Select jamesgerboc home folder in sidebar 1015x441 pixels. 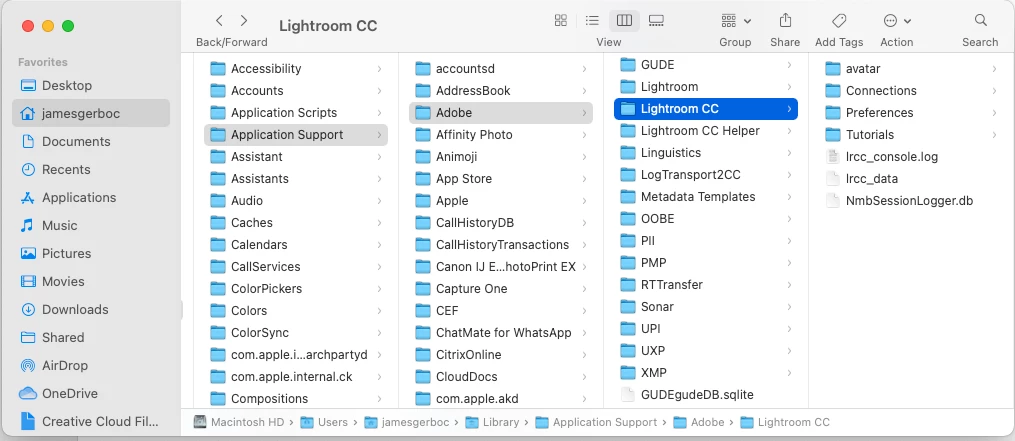[91, 113]
